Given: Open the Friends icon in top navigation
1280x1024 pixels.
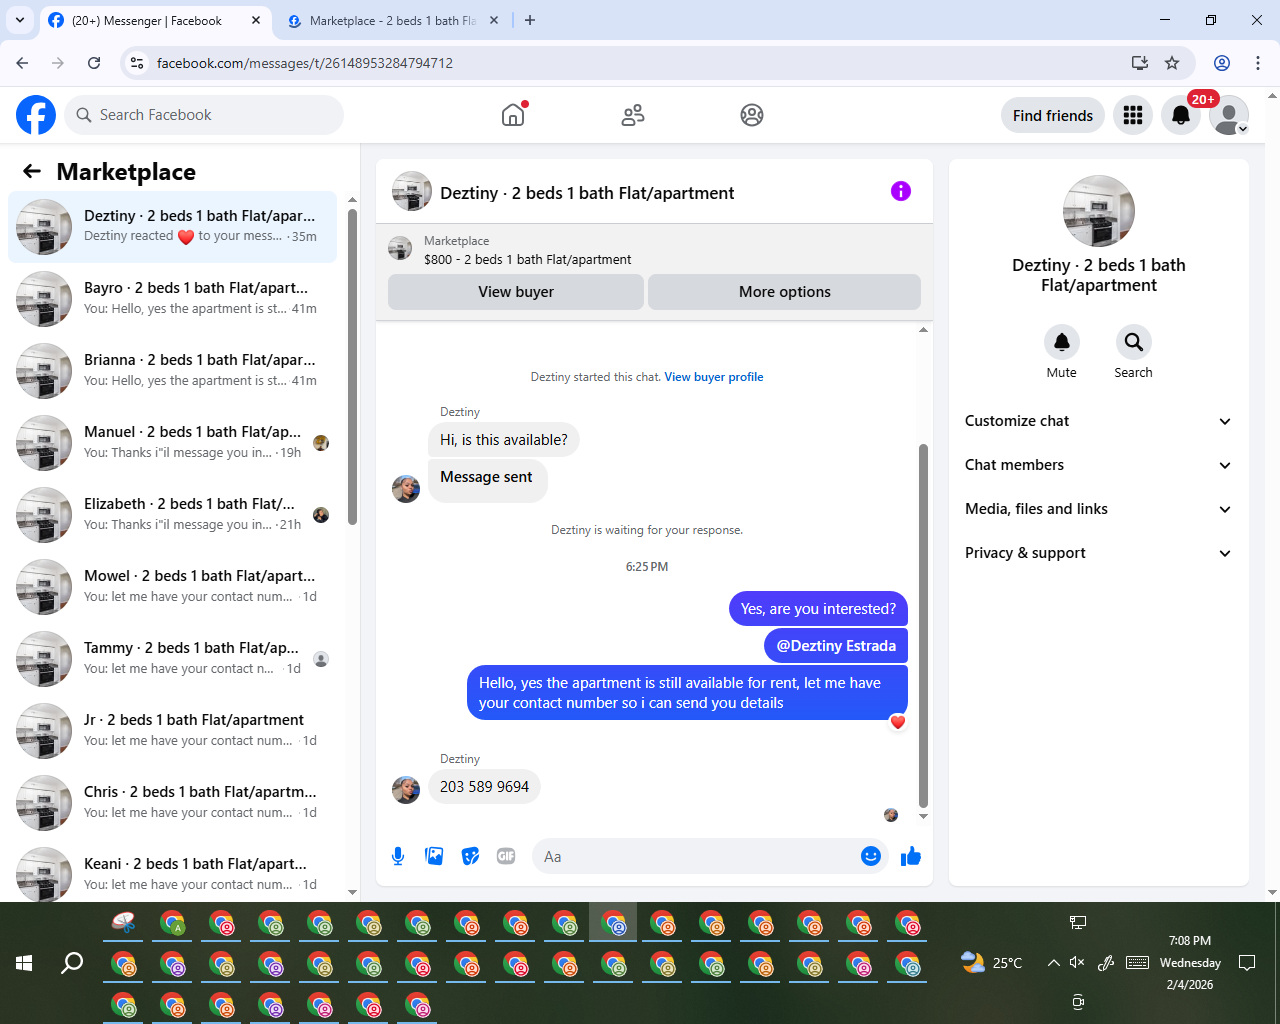Looking at the screenshot, I should click(633, 115).
